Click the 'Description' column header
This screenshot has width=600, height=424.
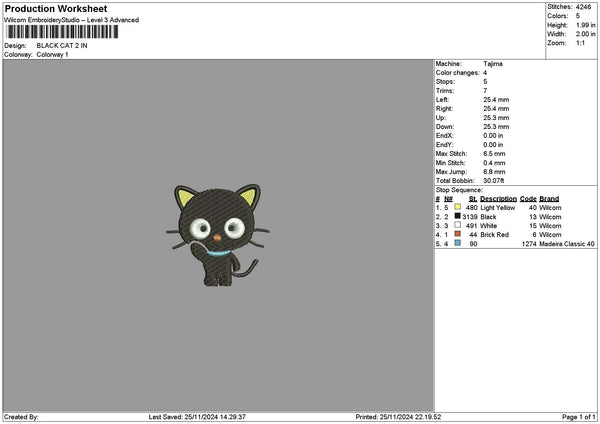pos(498,199)
